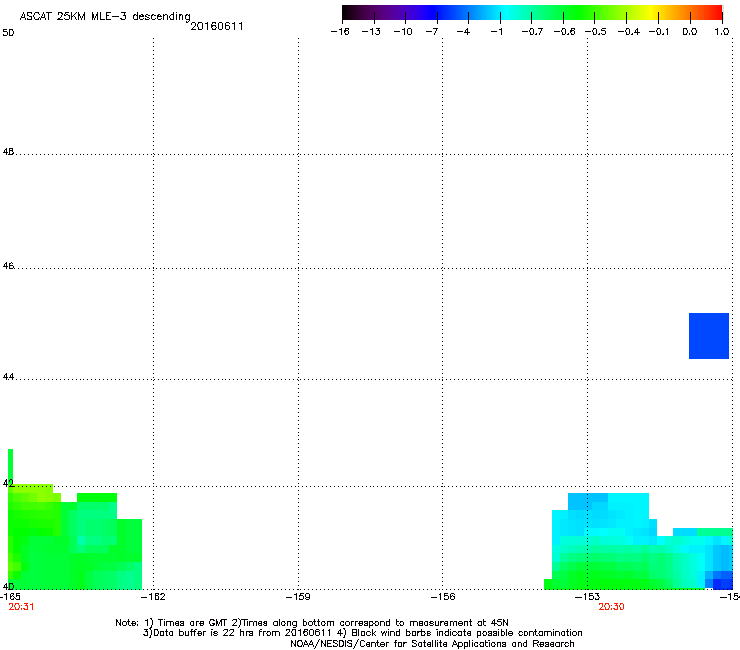This screenshot has width=740, height=650.
Task: Click the color bar label '-13'
Action: click(371, 32)
